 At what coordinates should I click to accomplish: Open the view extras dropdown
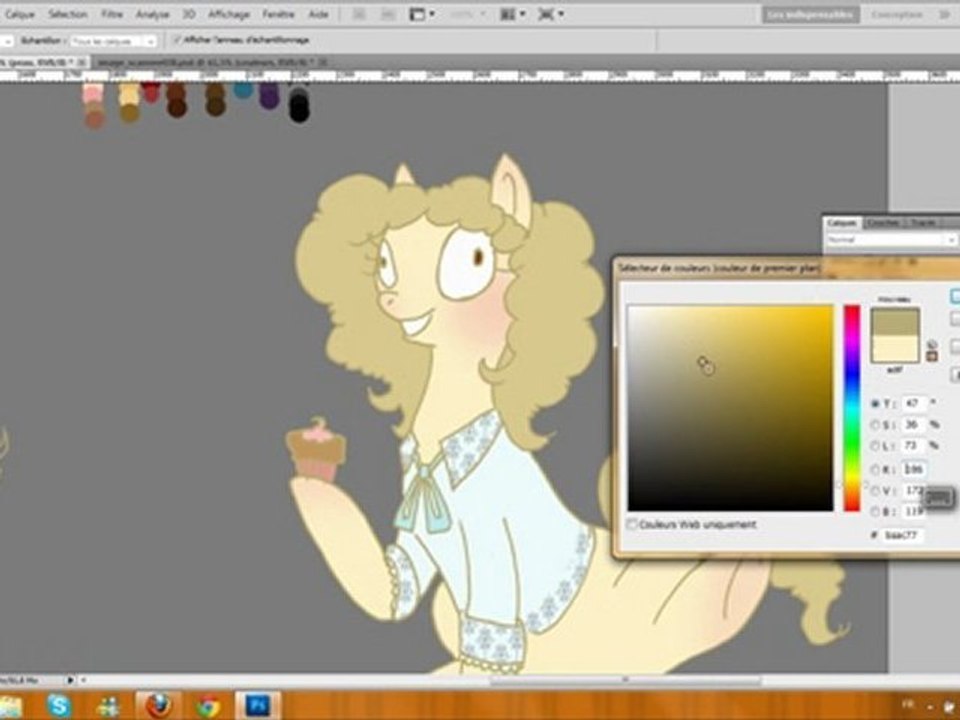click(550, 15)
